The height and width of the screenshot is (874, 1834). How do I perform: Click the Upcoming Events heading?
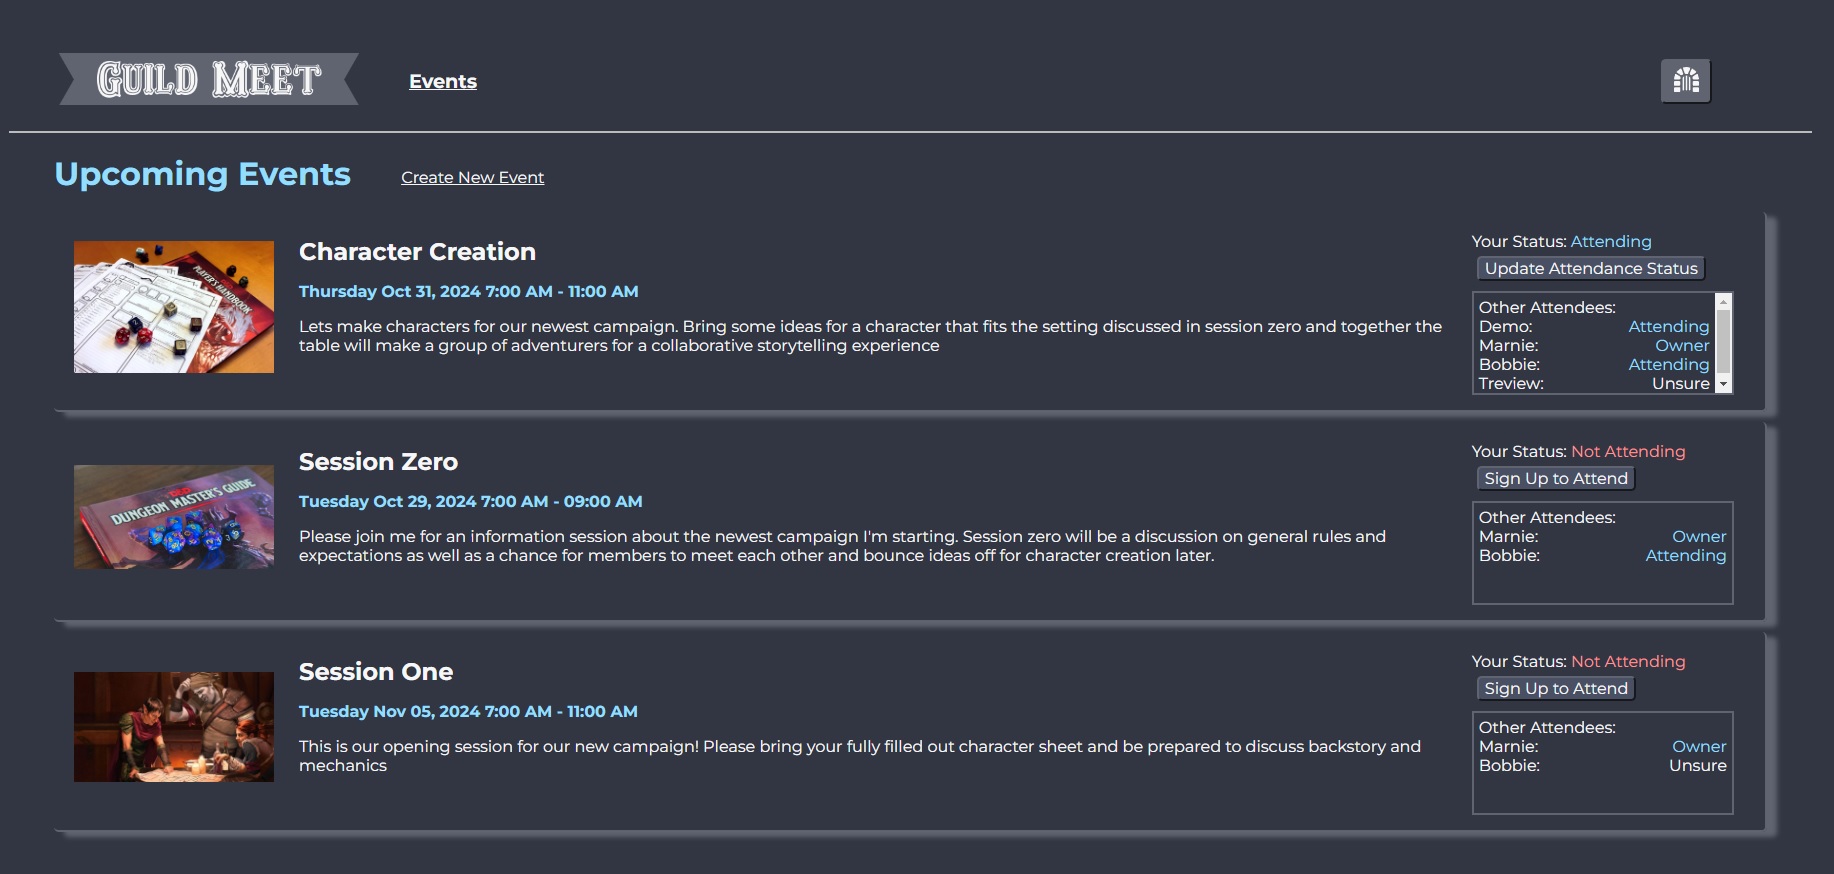(202, 174)
